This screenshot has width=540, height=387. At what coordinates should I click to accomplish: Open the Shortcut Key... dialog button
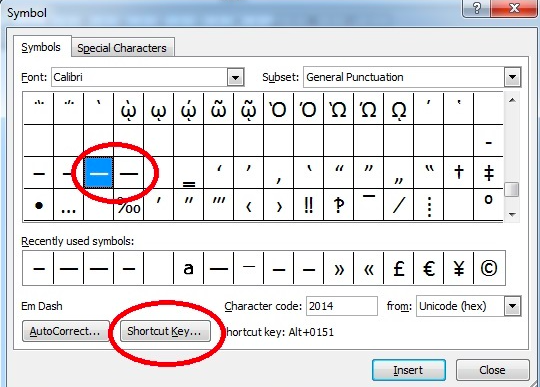point(165,331)
